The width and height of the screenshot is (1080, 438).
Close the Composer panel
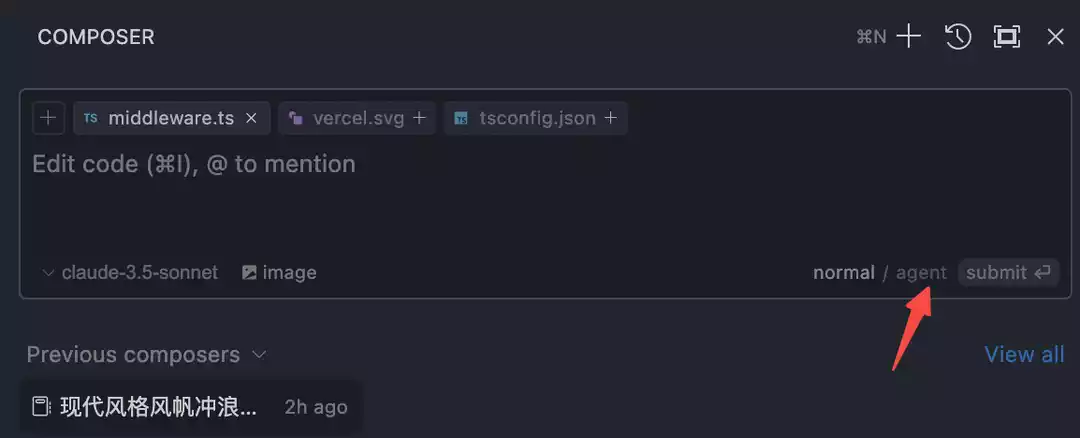point(1055,37)
